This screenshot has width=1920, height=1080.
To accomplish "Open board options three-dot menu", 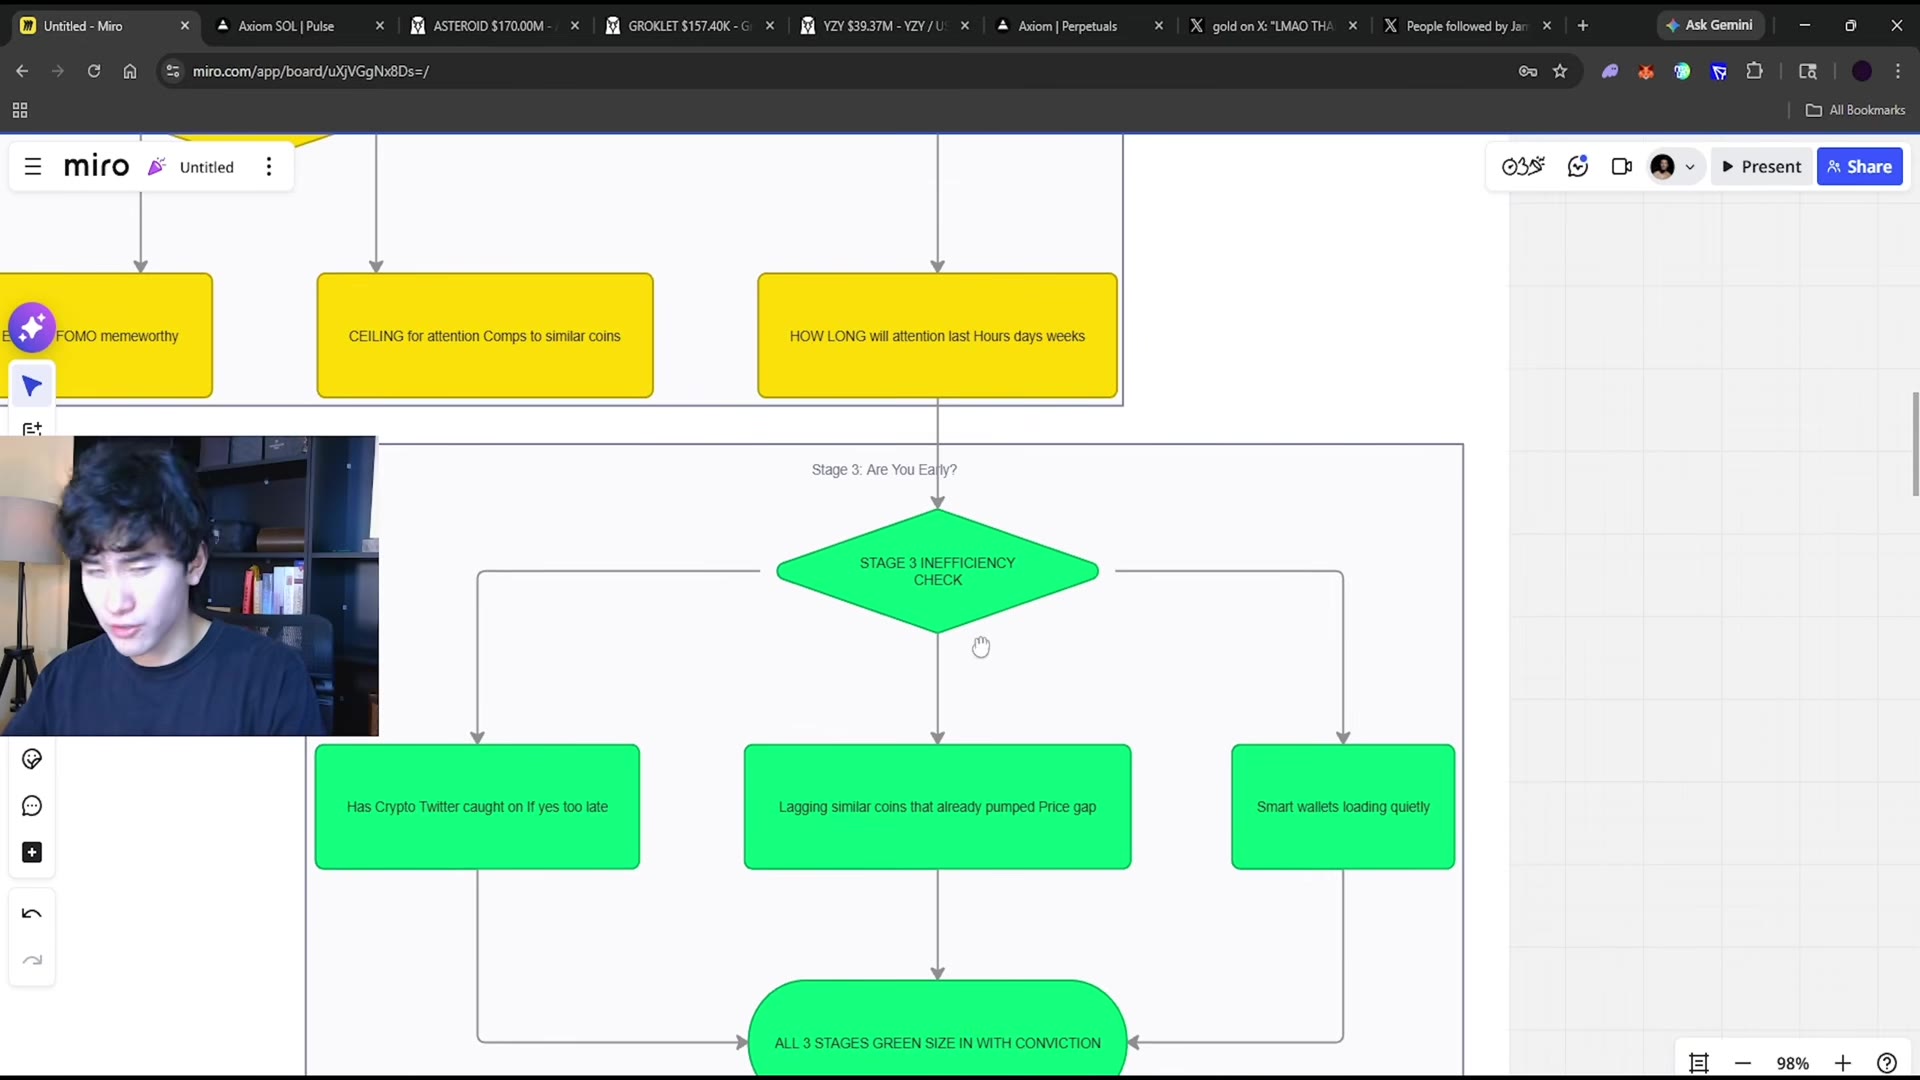I will point(269,167).
